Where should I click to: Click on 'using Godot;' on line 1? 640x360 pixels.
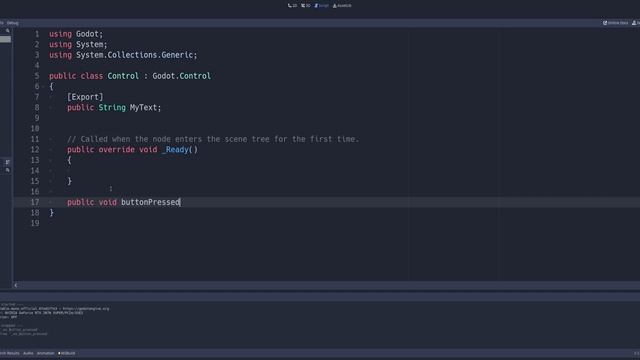tap(76, 34)
